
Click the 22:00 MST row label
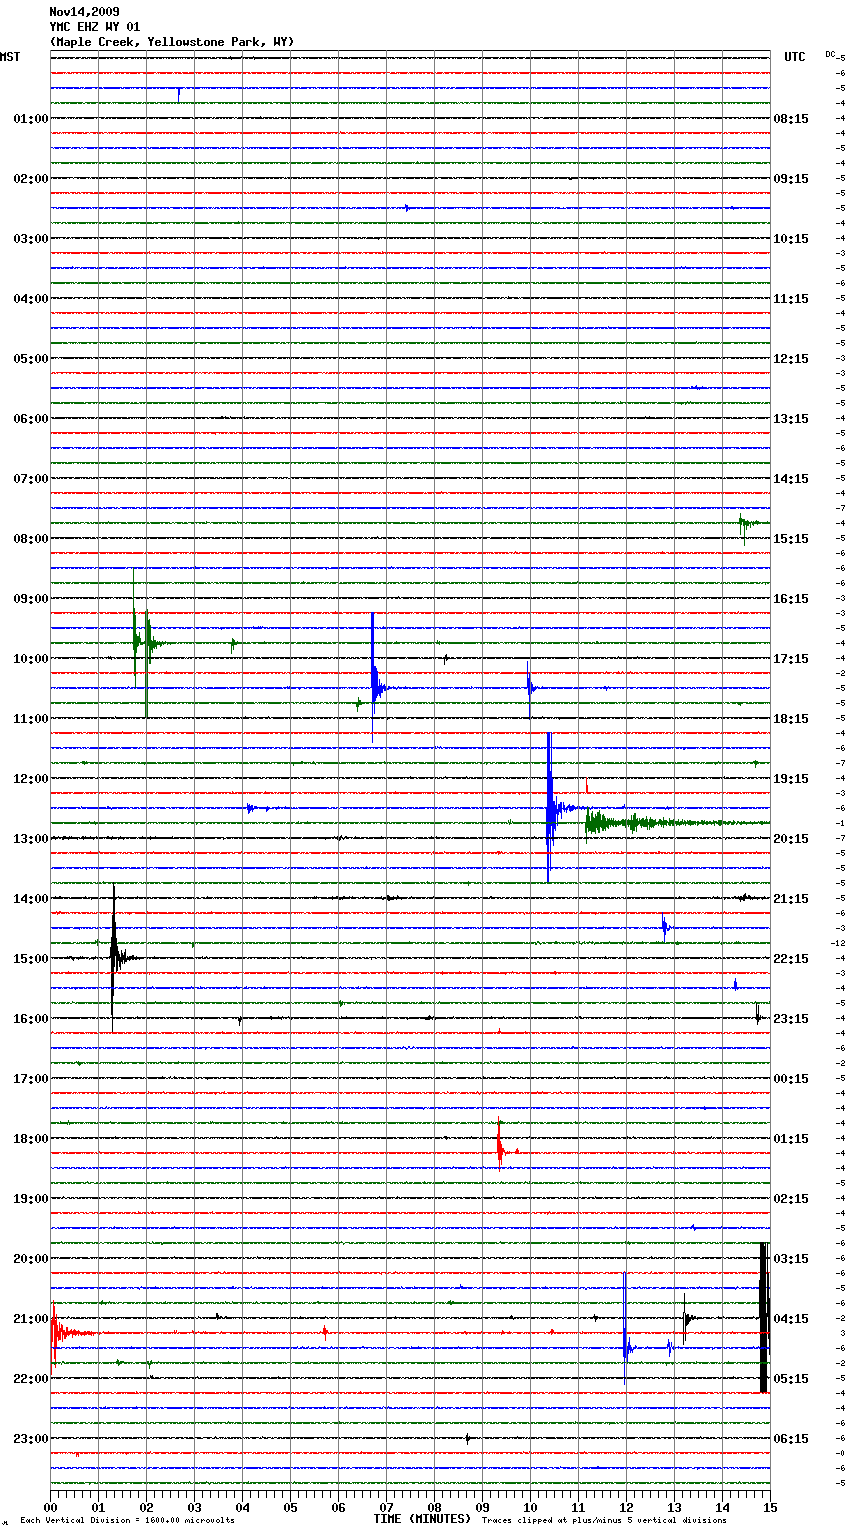31,1379
